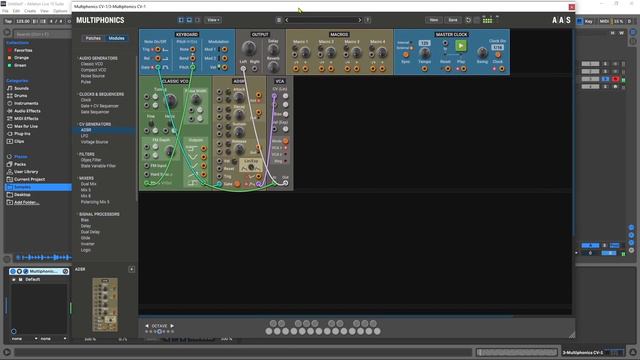Click the orange Sync button in Master Clock

pos(405,55)
